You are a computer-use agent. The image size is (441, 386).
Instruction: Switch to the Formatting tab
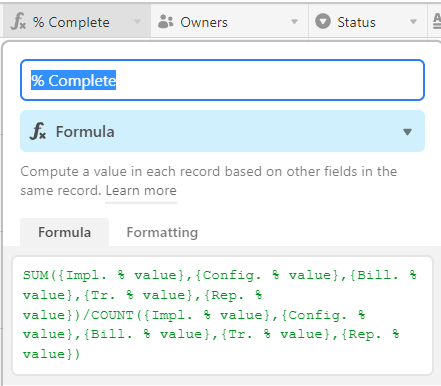click(x=162, y=232)
